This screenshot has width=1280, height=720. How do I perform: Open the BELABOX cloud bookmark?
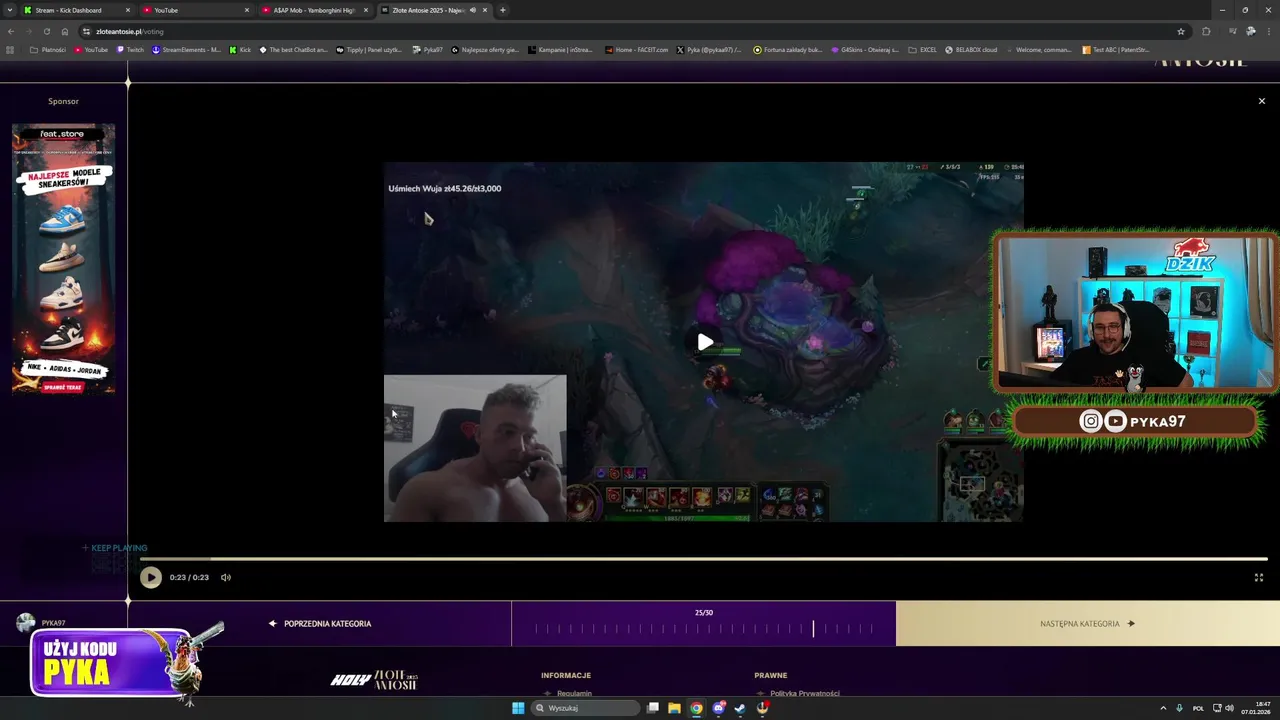[x=971, y=49]
